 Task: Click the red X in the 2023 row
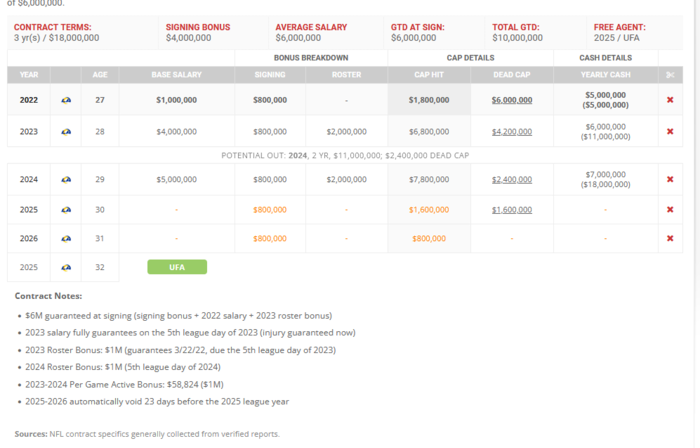click(x=670, y=131)
